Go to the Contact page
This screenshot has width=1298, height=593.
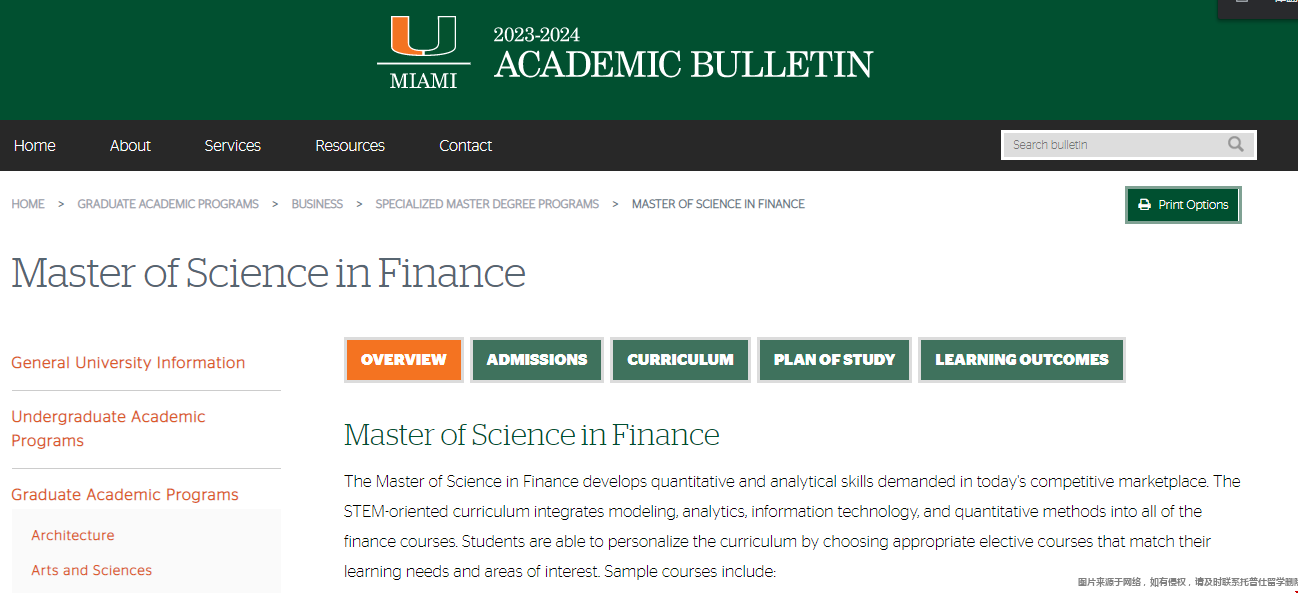pos(465,146)
